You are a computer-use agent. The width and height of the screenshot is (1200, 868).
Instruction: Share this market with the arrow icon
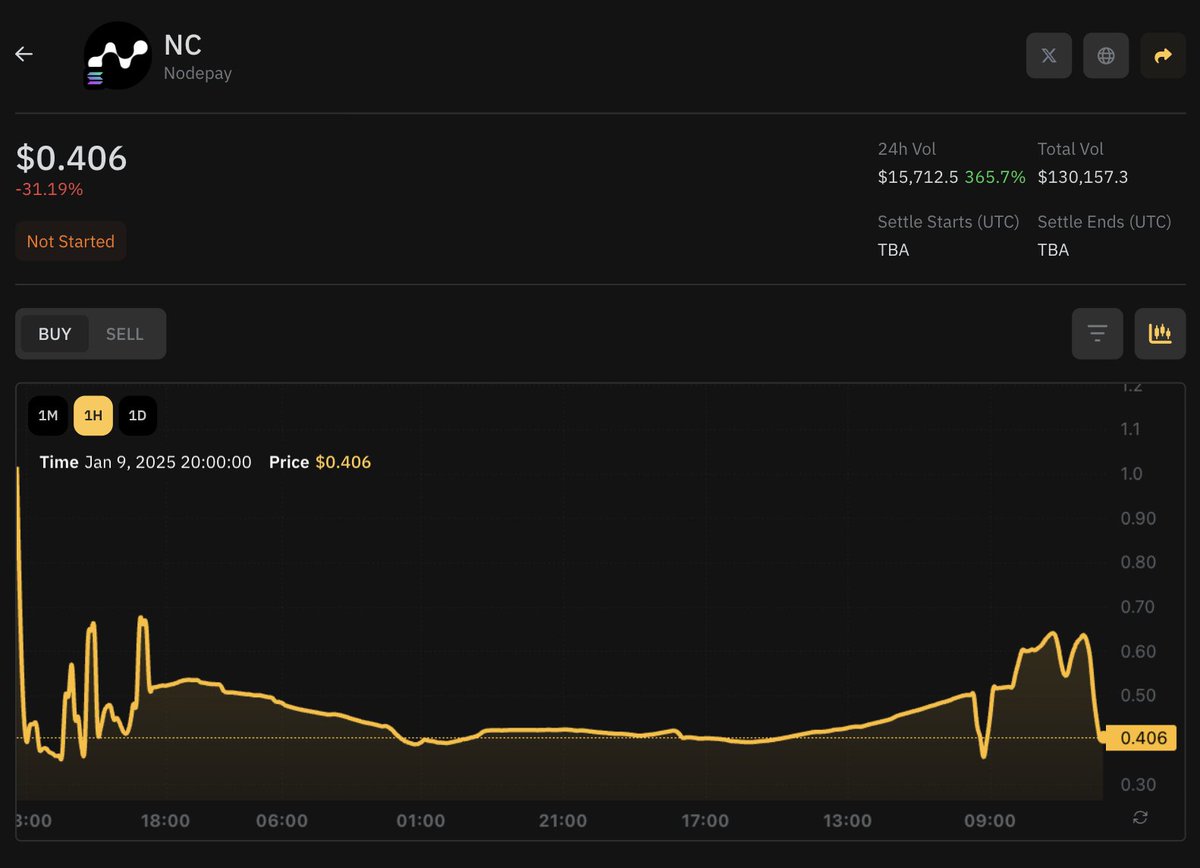coord(1163,56)
